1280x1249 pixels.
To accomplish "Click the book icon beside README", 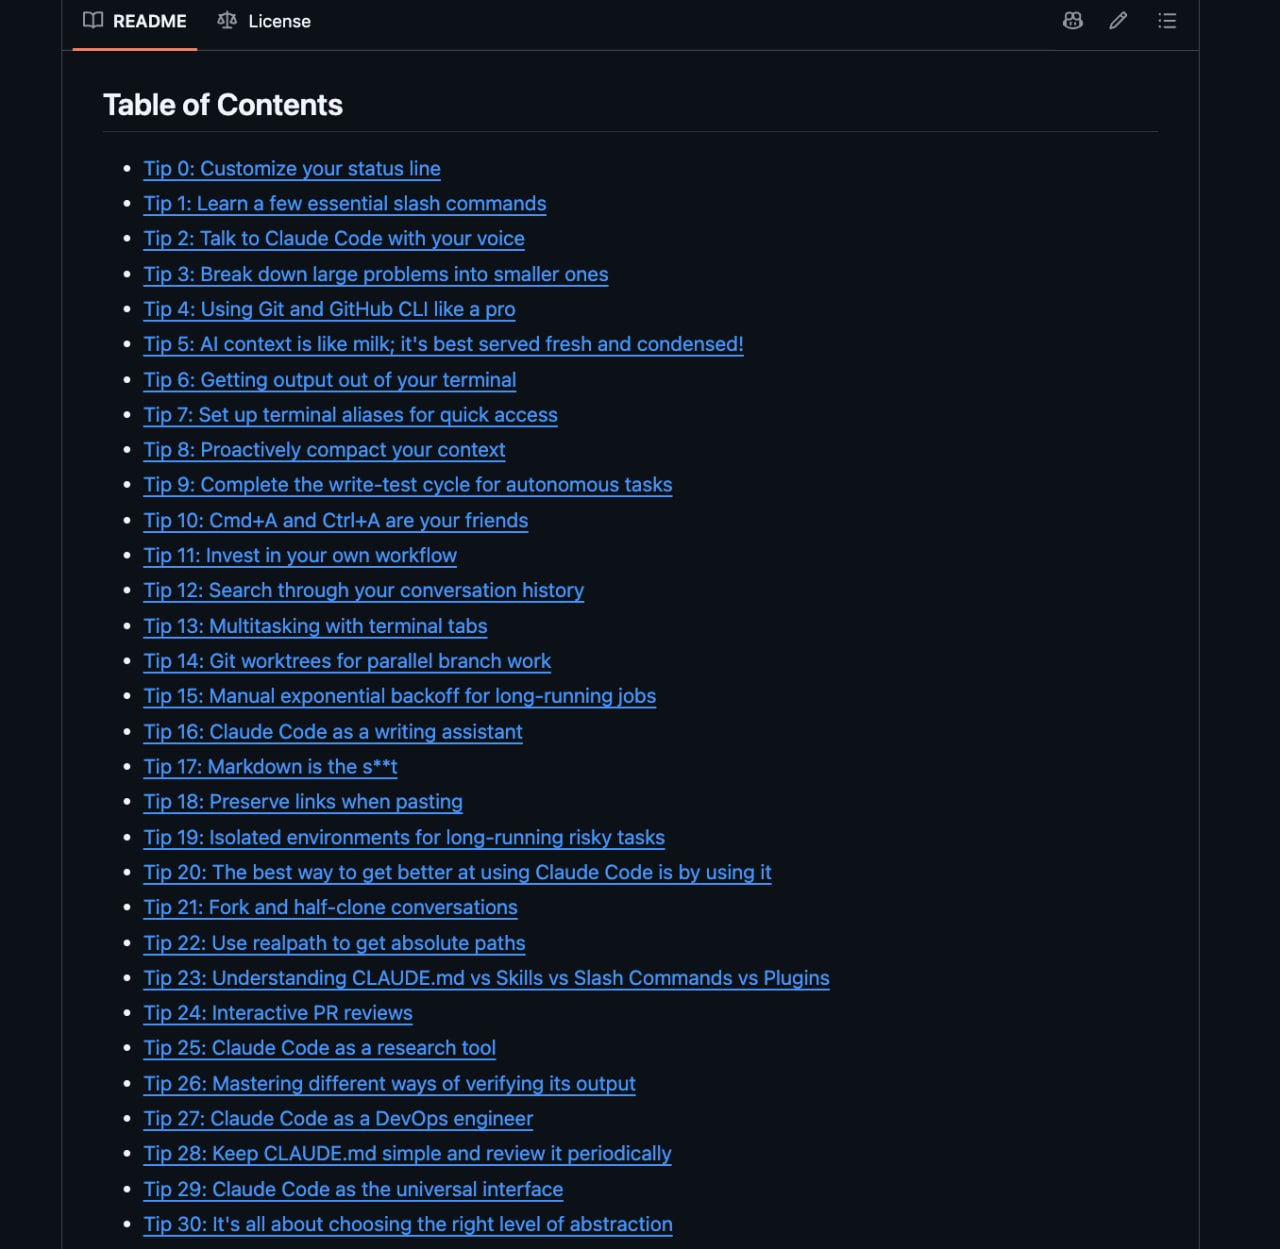I will pos(93,20).
